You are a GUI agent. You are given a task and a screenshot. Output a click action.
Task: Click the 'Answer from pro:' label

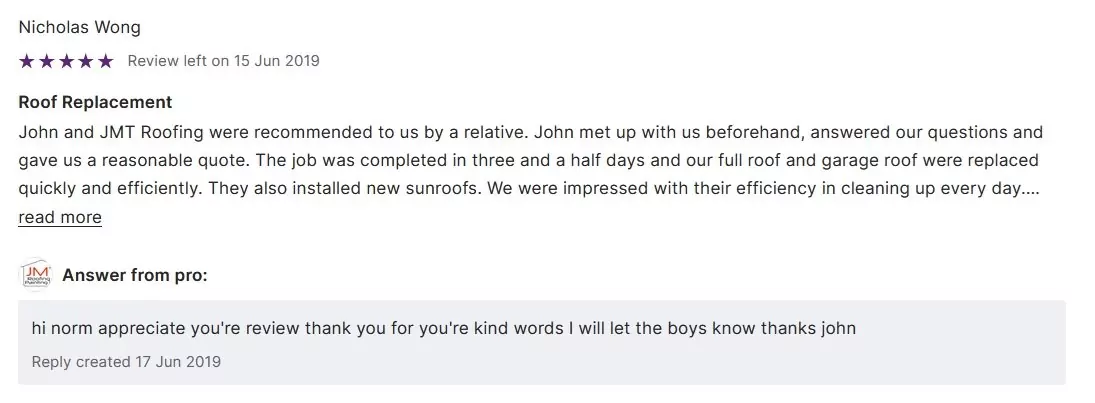pos(135,275)
